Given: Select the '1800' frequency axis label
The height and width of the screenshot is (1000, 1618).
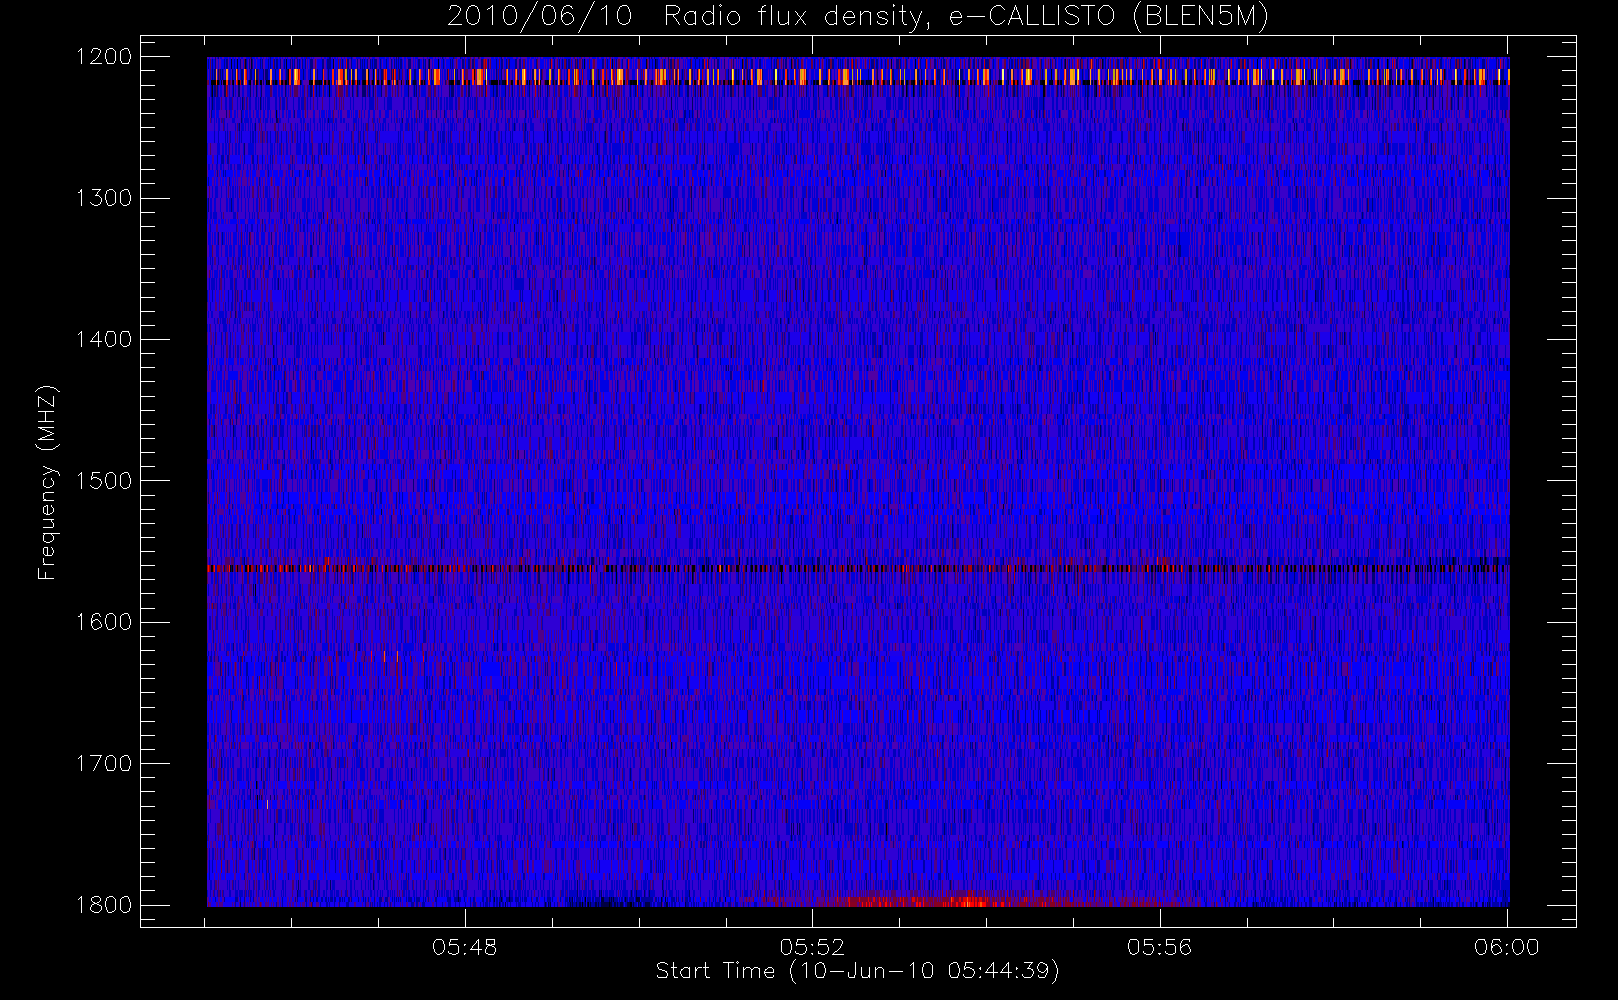Looking at the screenshot, I should [104, 905].
